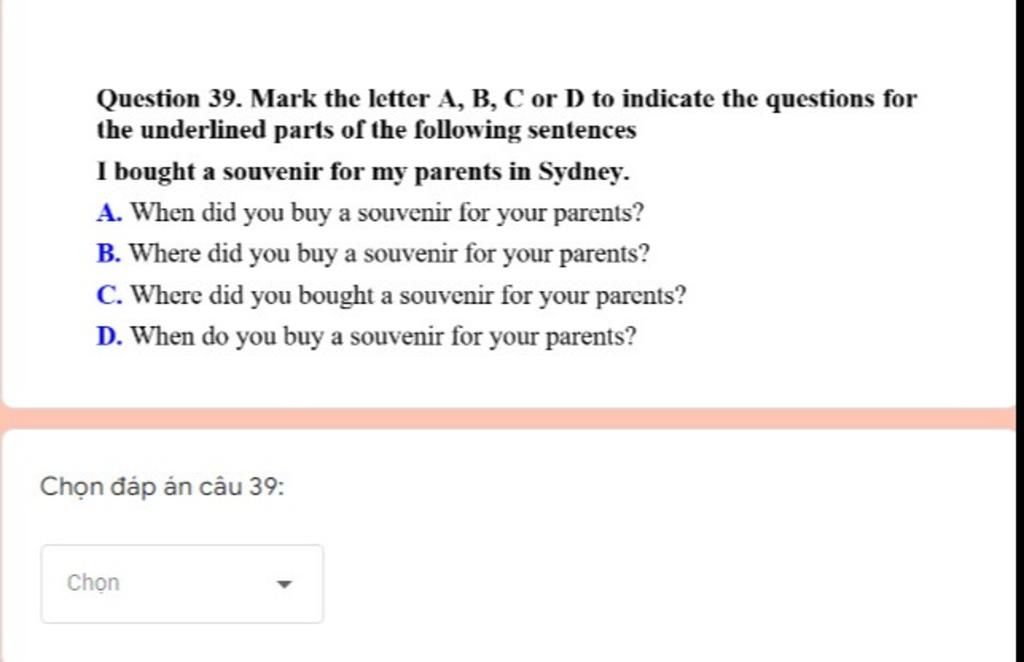The height and width of the screenshot is (662, 1024).
Task: Click 'the underlined parts of the following sentences' line
Action: pyautogui.click(x=366, y=130)
